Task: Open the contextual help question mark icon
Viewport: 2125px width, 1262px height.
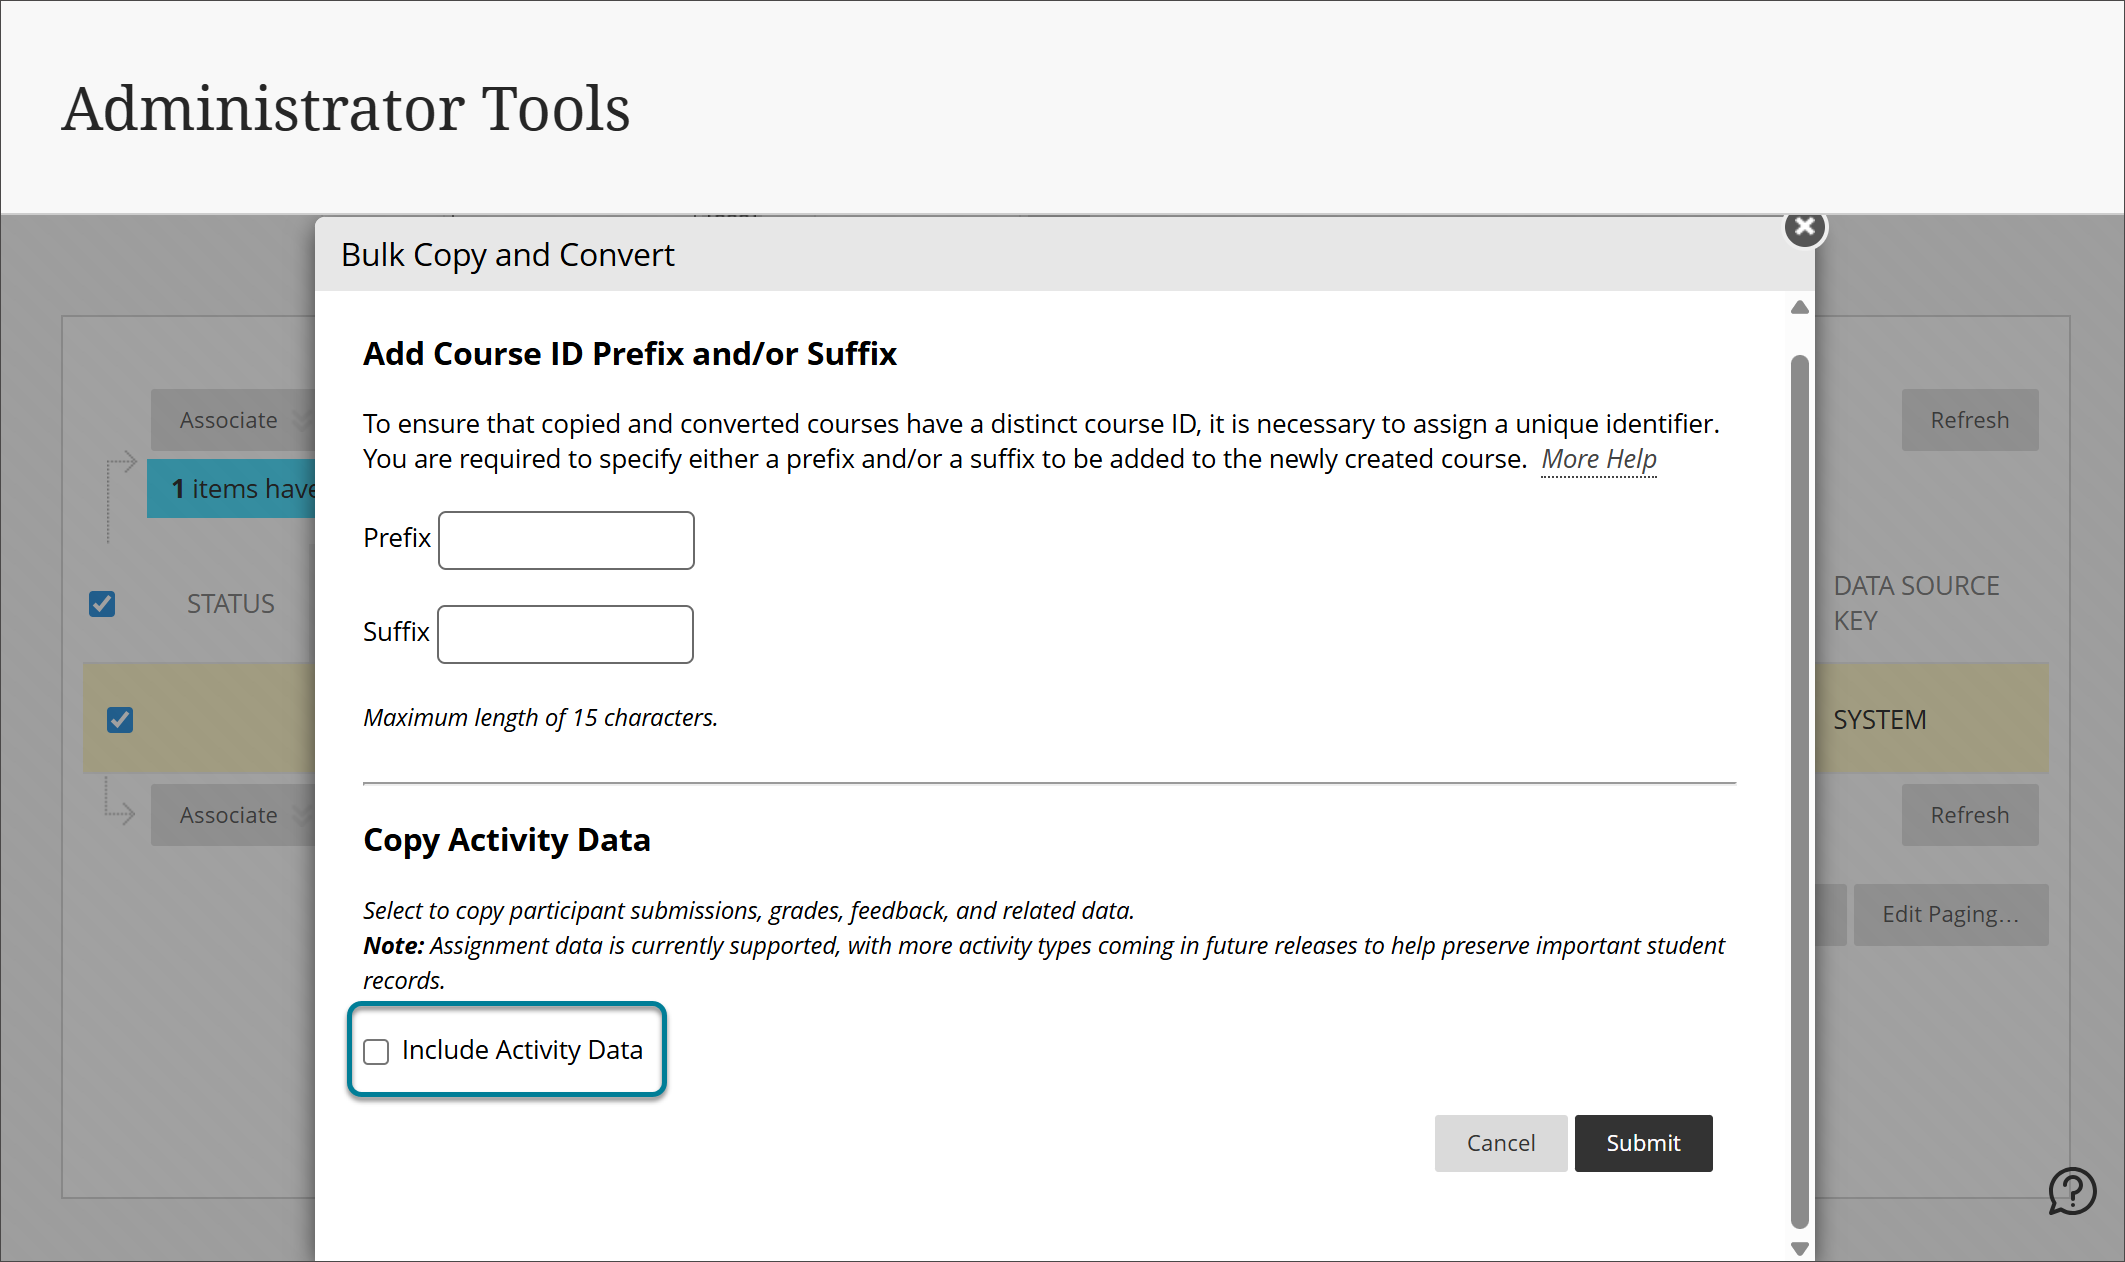Action: click(x=2074, y=1191)
